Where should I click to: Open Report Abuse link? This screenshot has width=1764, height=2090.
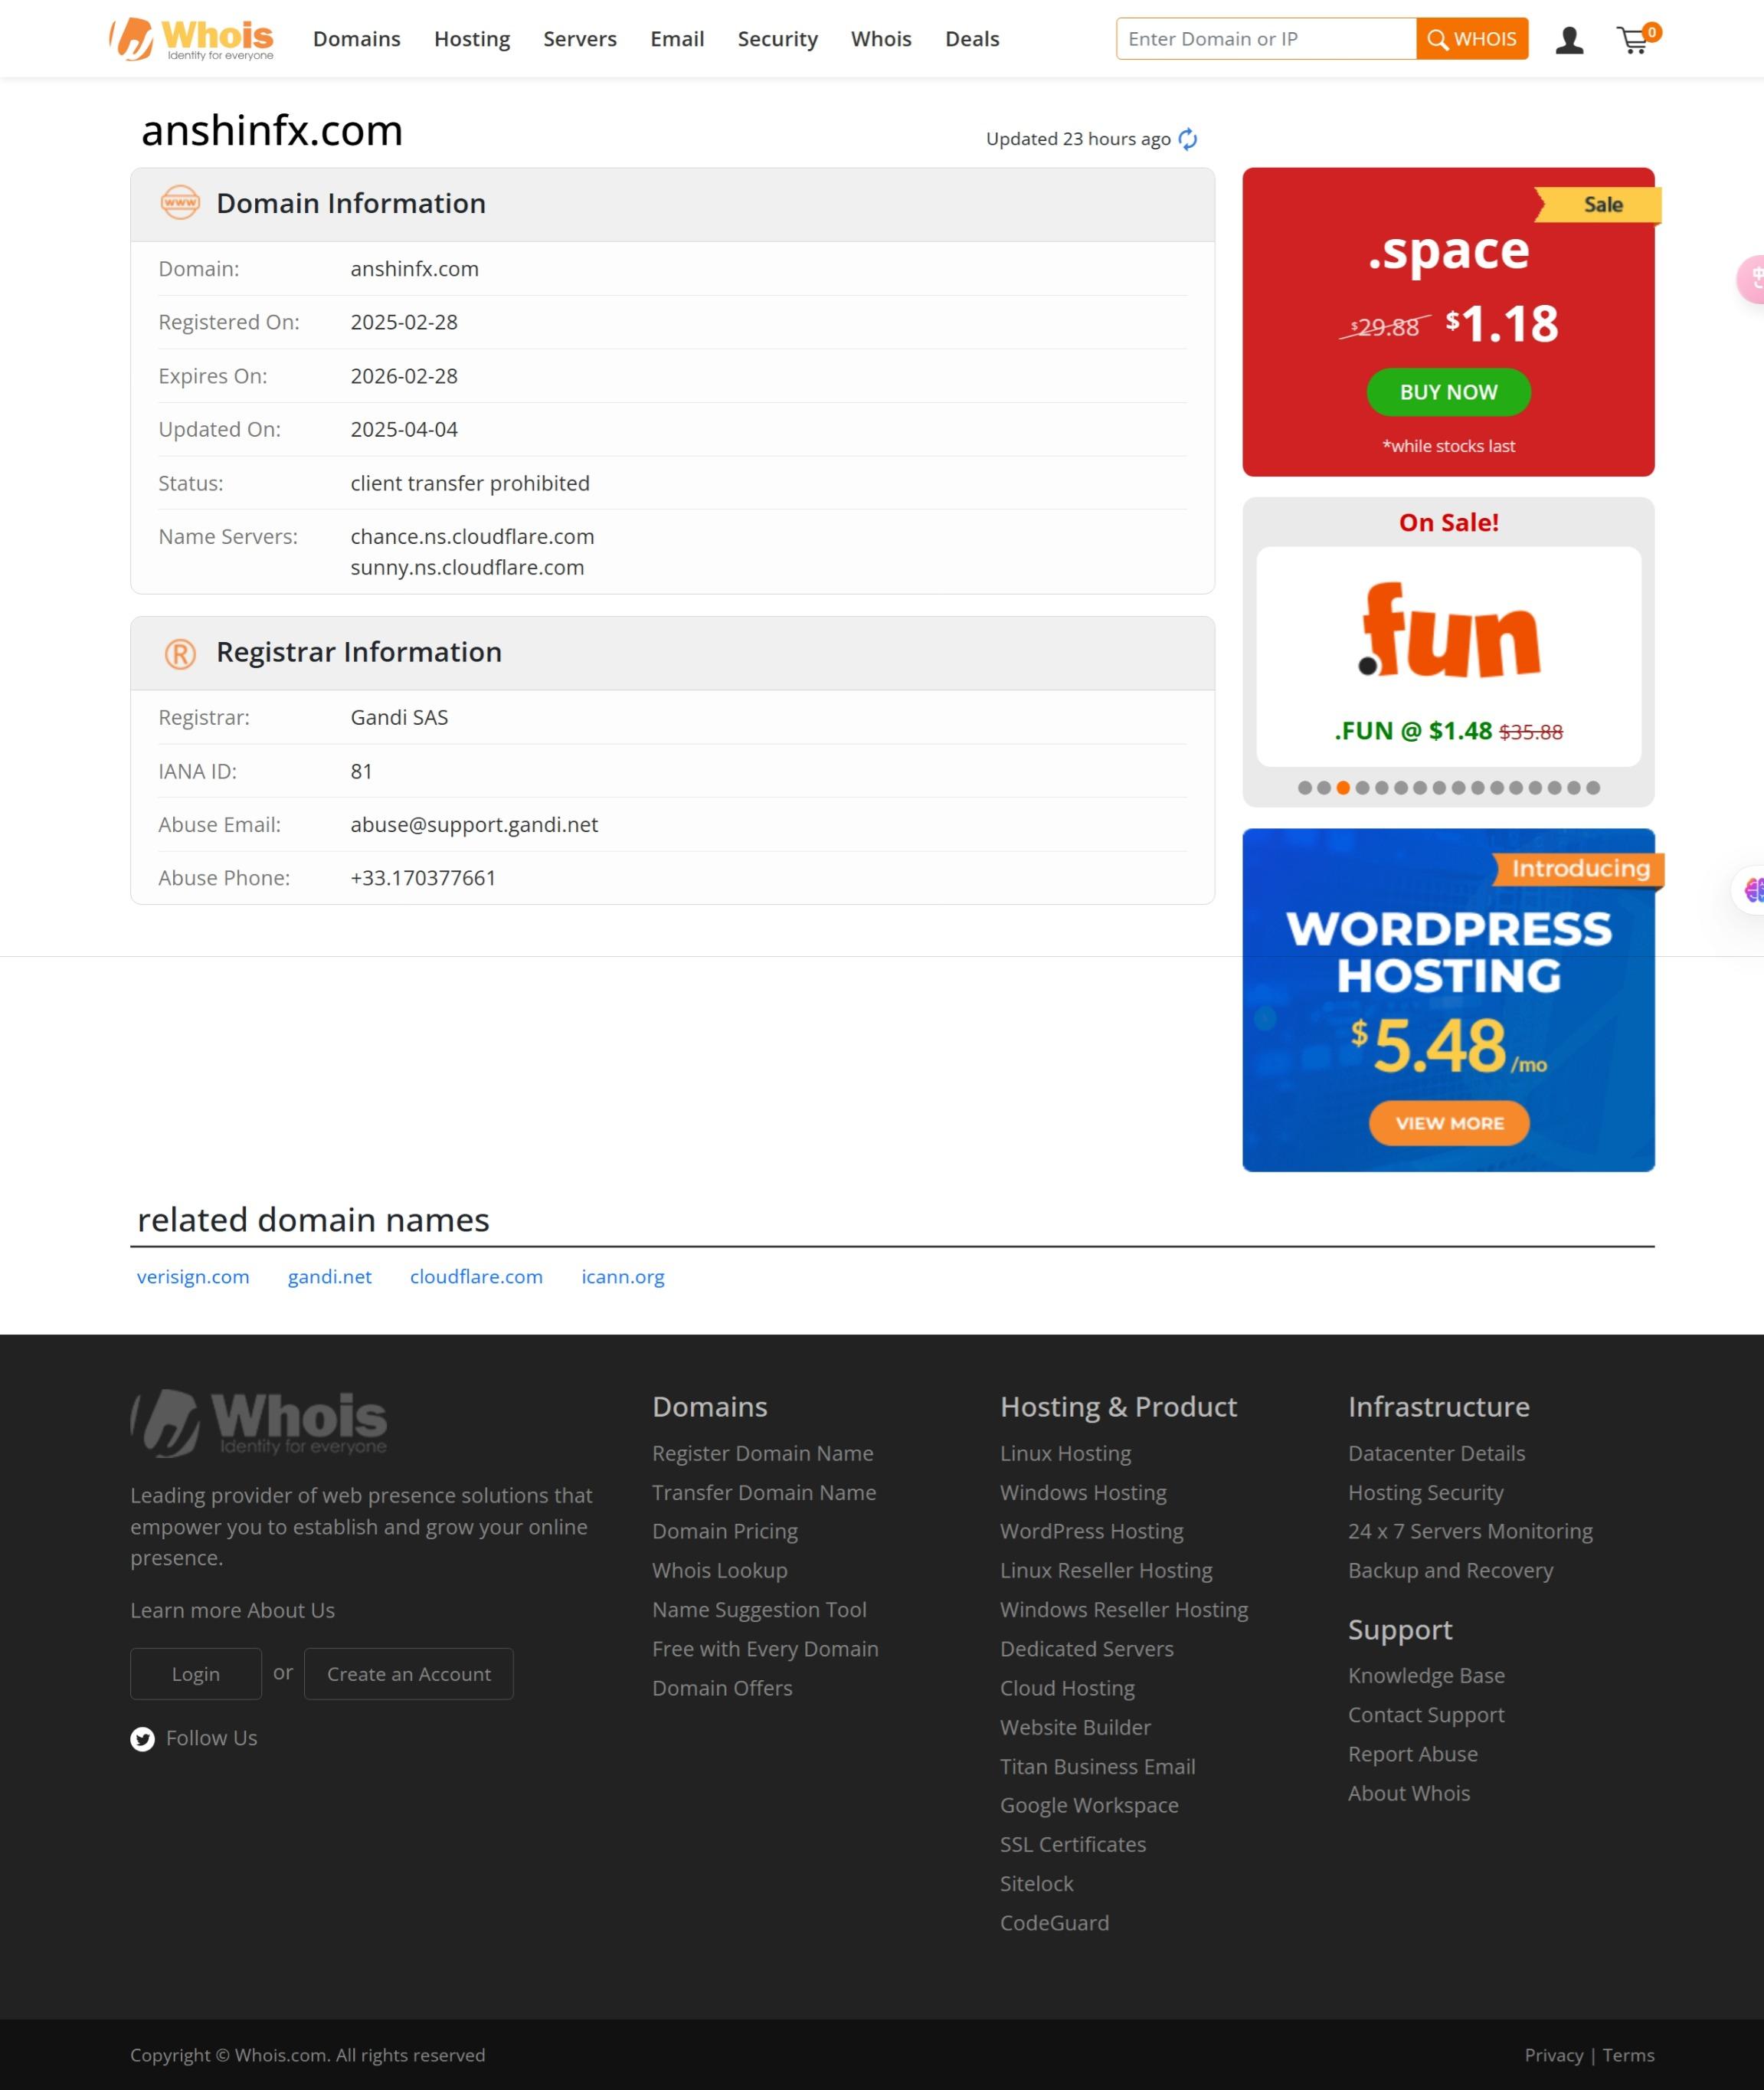tap(1412, 1754)
